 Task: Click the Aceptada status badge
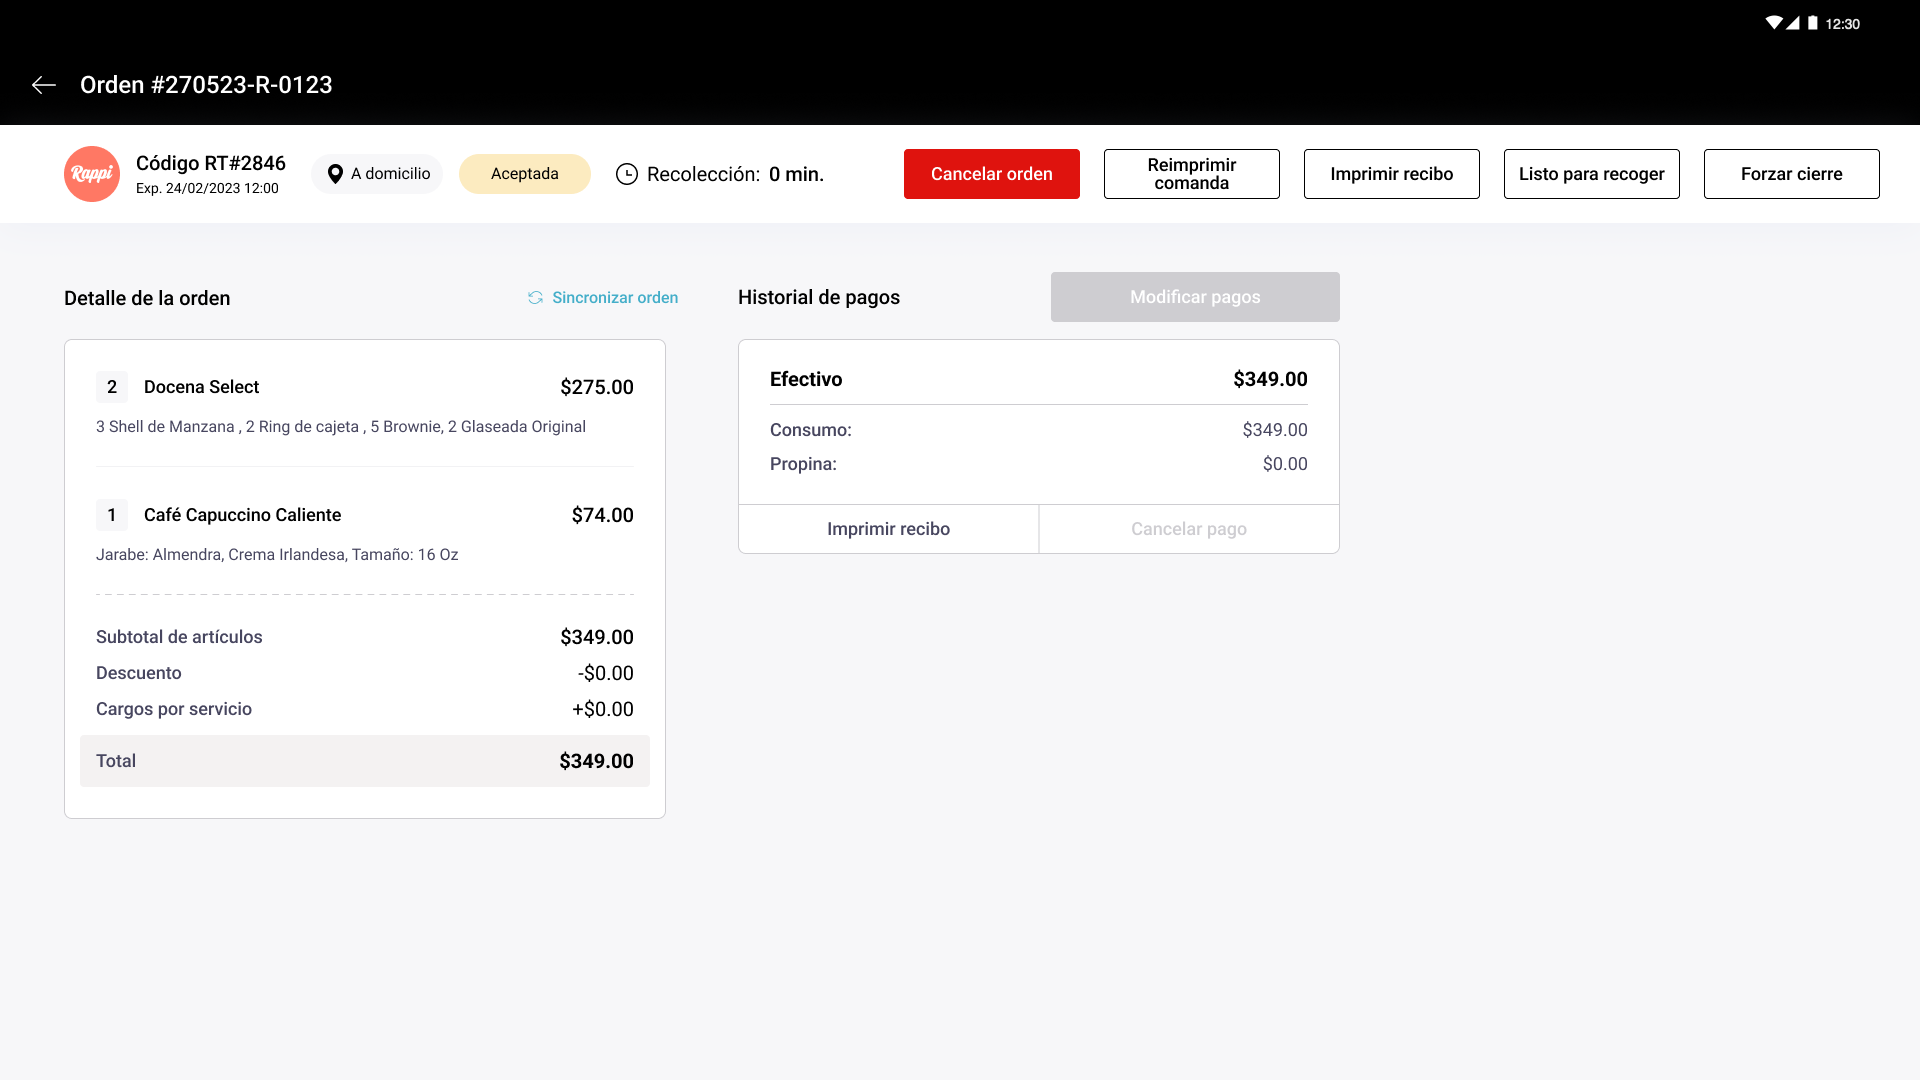(525, 174)
